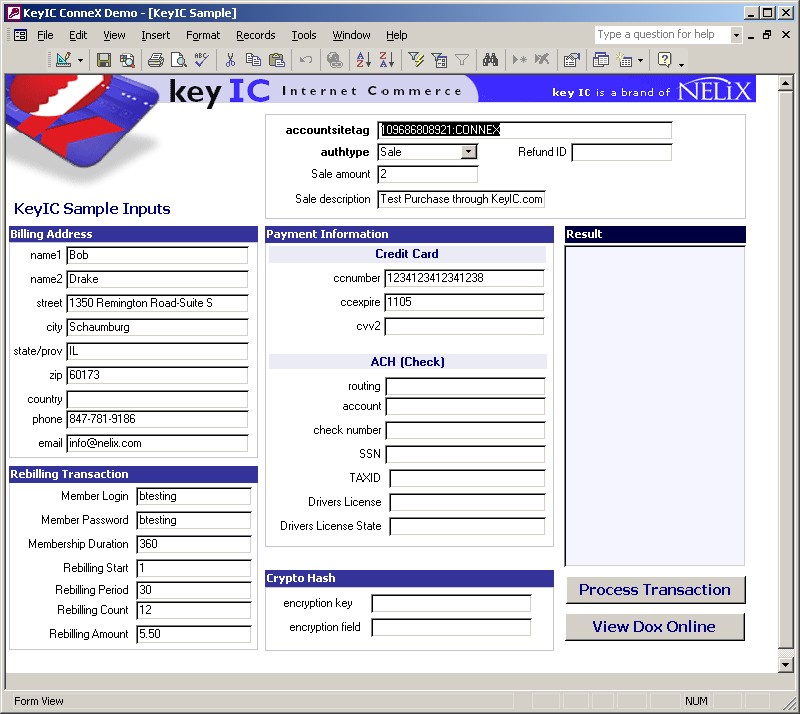Open the Help menu
The height and width of the screenshot is (714, 800).
coord(396,35)
